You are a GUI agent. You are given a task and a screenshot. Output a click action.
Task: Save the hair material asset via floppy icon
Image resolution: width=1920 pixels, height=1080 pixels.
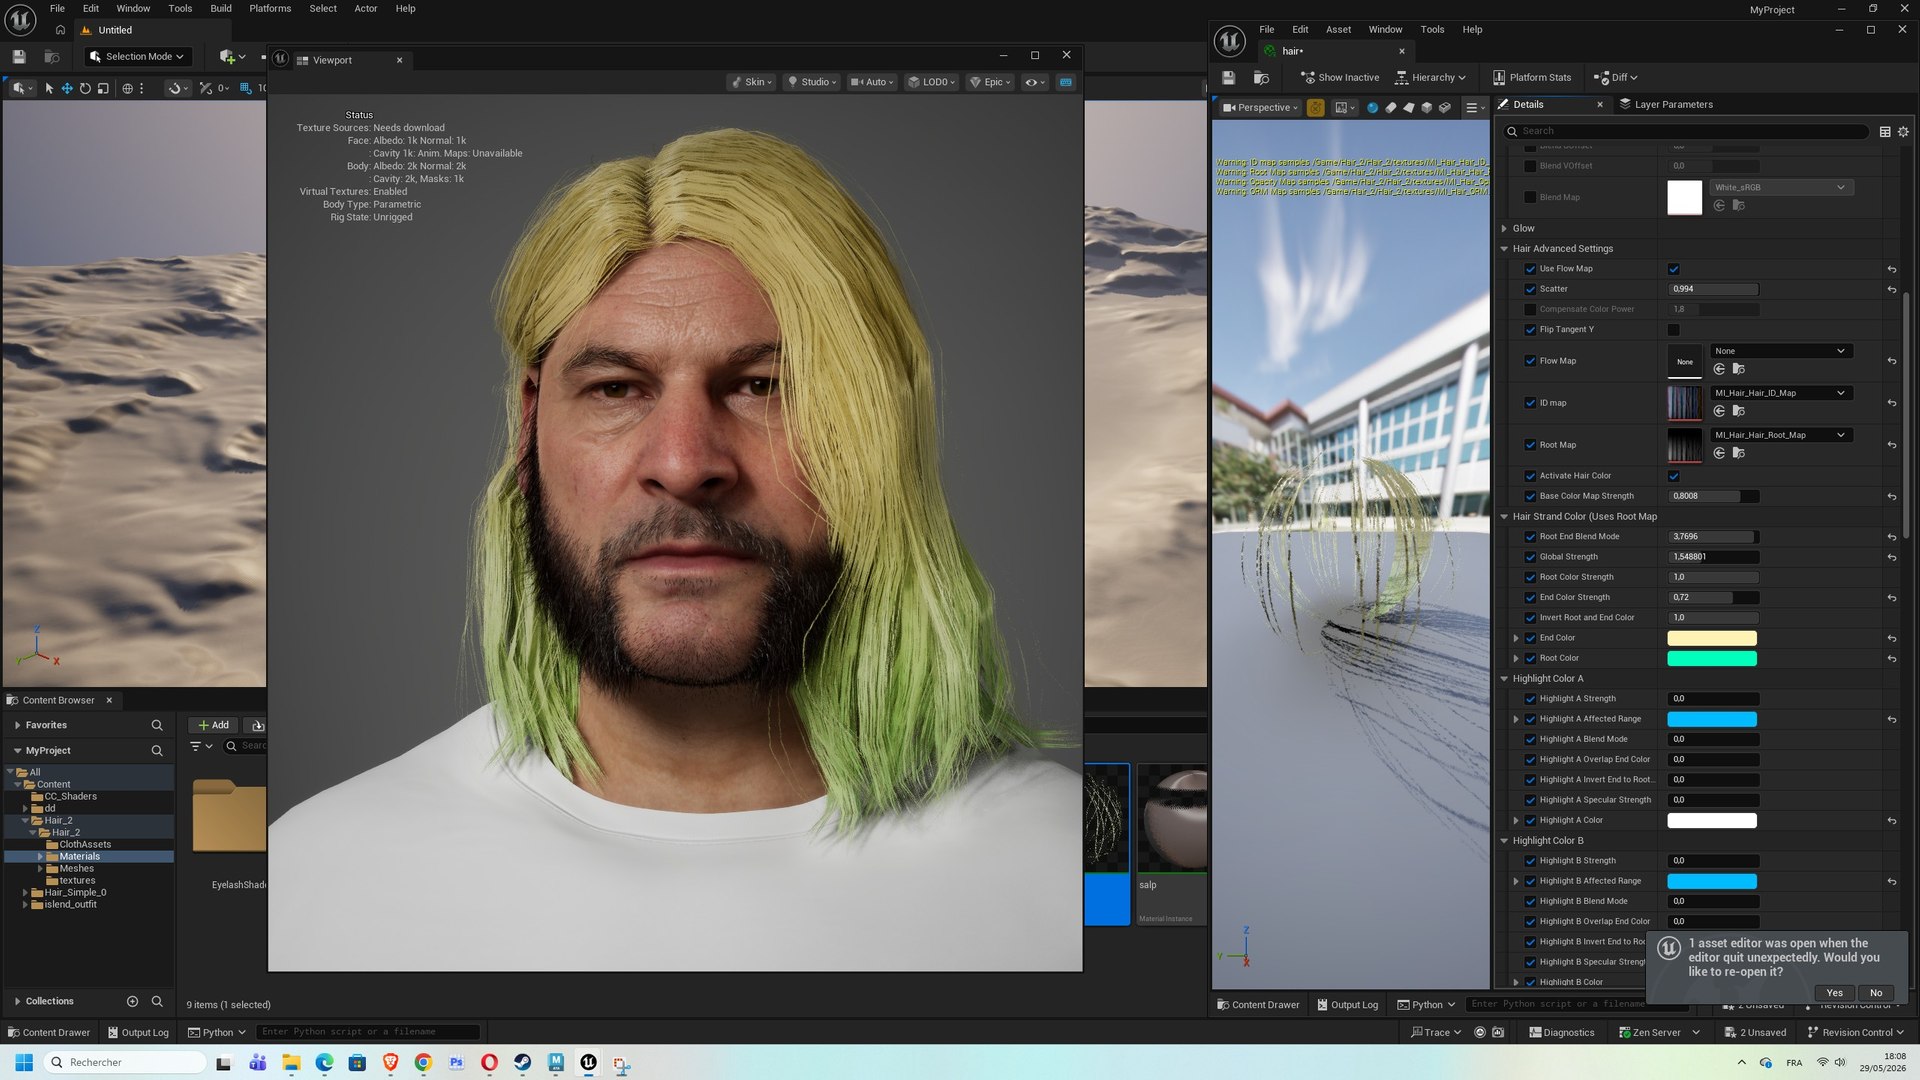coord(1228,77)
